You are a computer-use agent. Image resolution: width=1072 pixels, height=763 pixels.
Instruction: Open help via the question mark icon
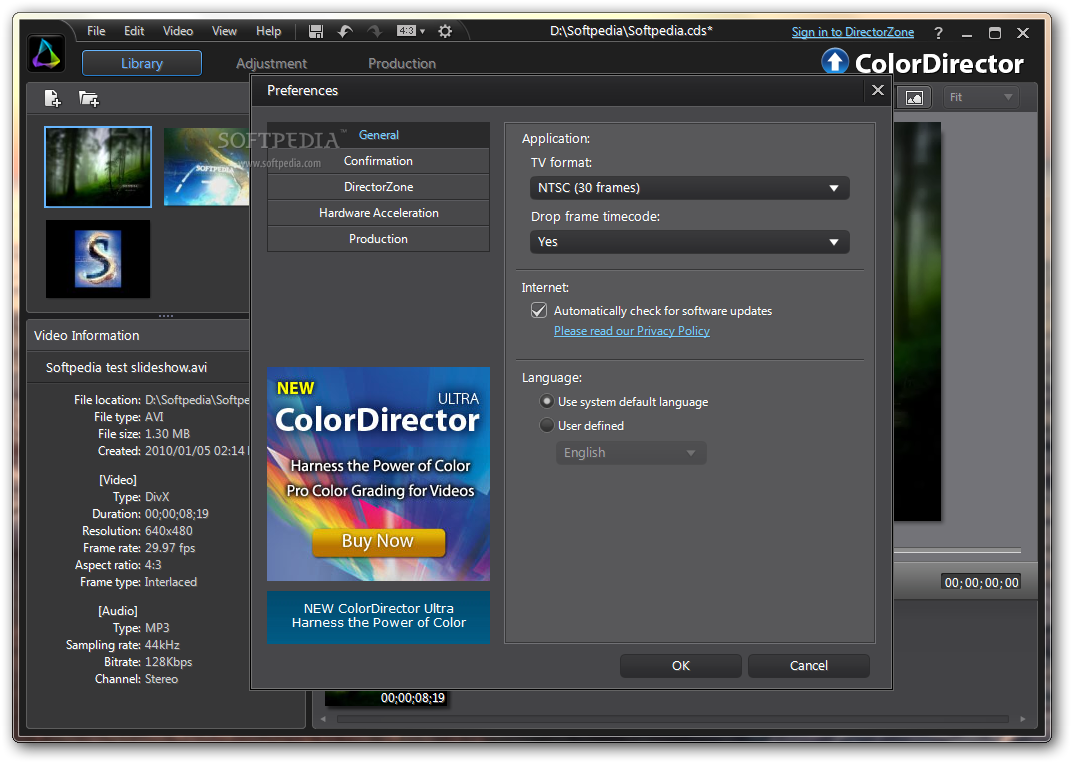tap(939, 33)
